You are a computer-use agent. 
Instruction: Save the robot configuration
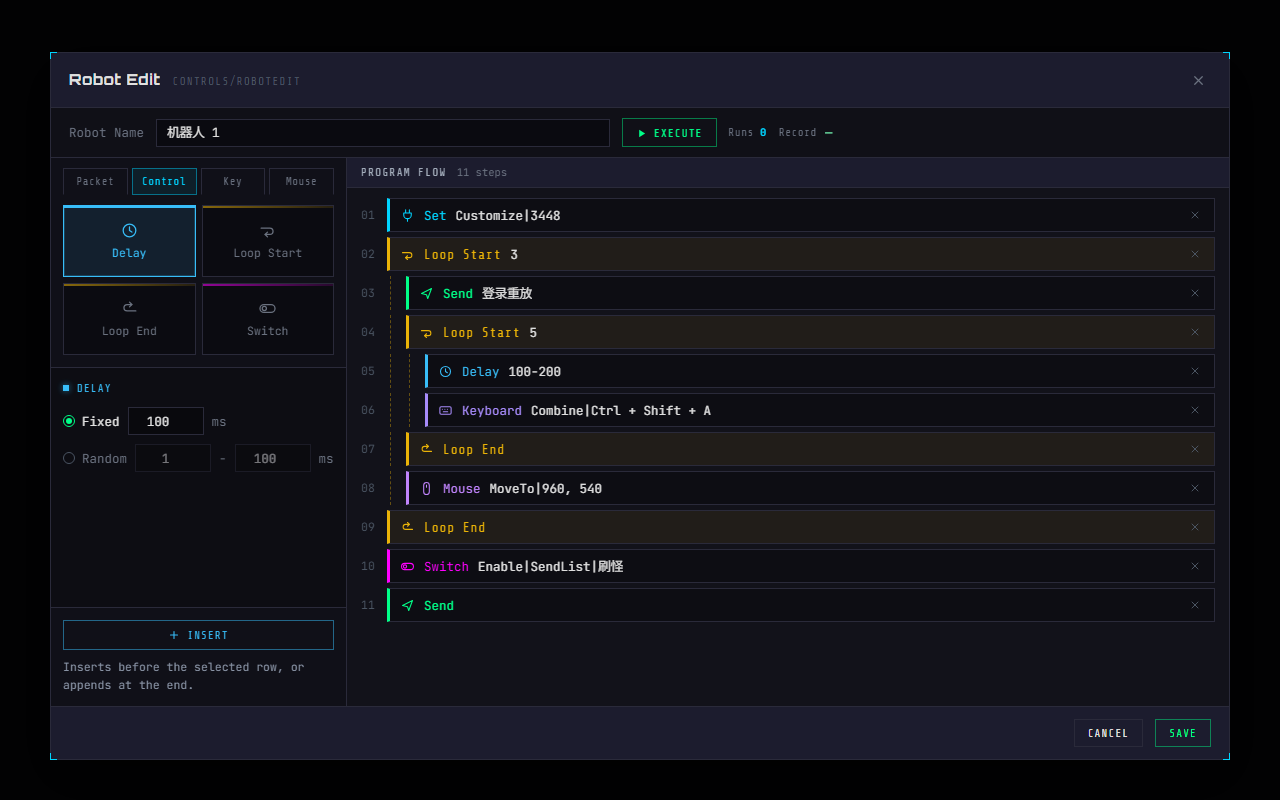[1183, 733]
